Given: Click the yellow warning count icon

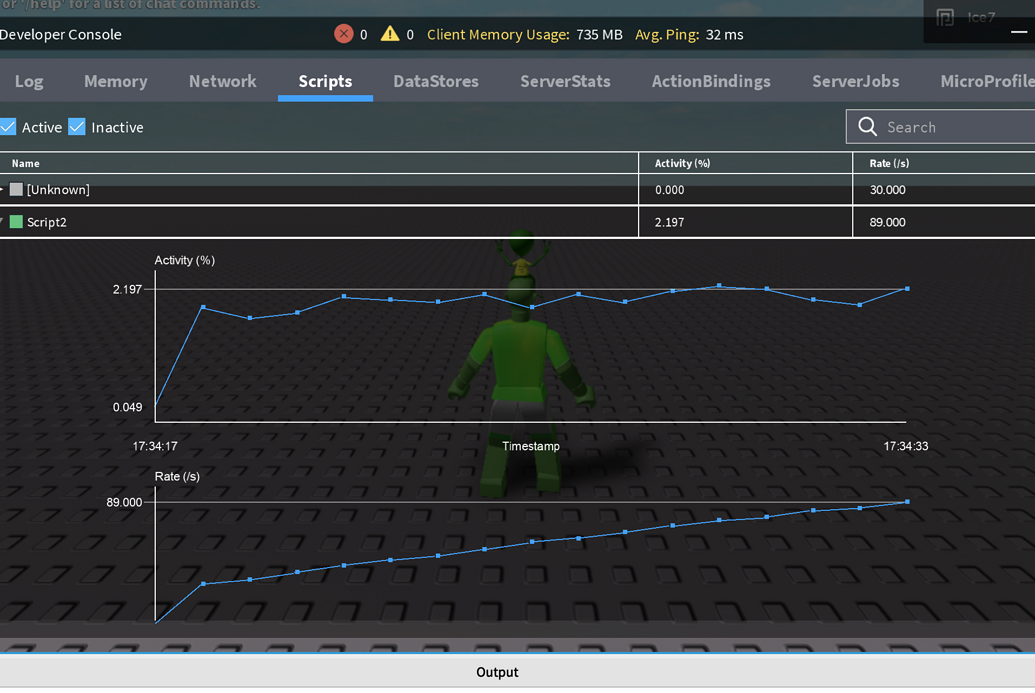Looking at the screenshot, I should (x=390, y=34).
